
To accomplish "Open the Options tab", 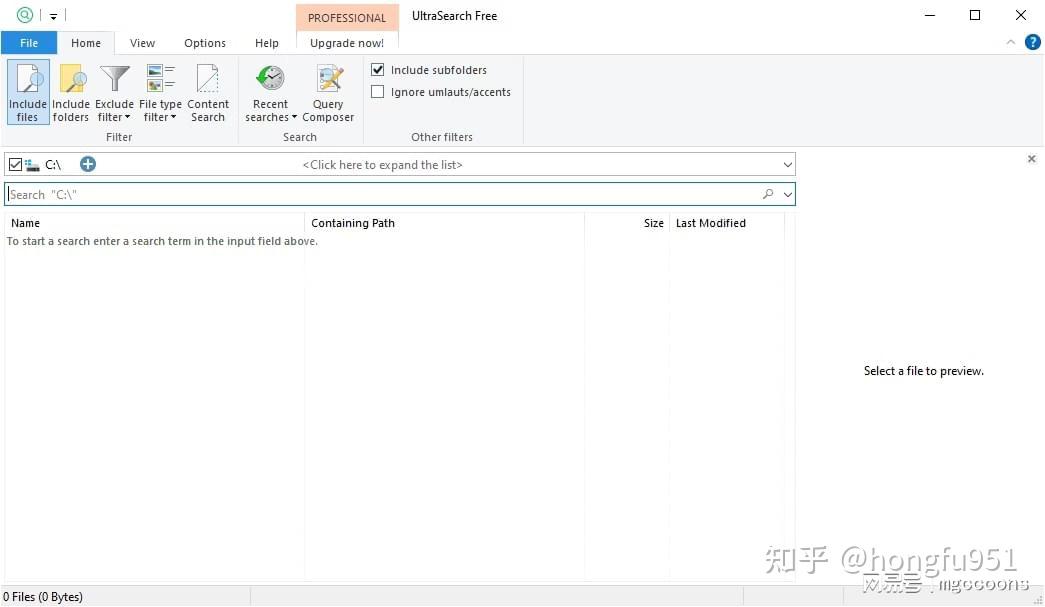I will (x=205, y=43).
